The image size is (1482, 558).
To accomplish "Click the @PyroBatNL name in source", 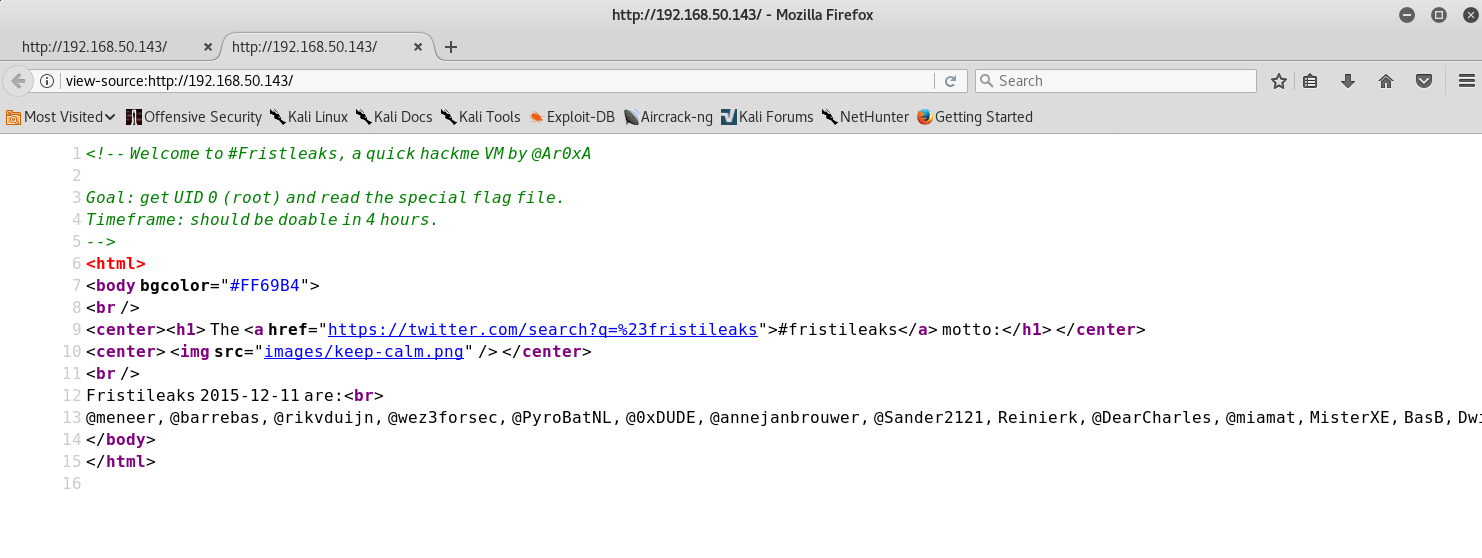I will pos(562,418).
